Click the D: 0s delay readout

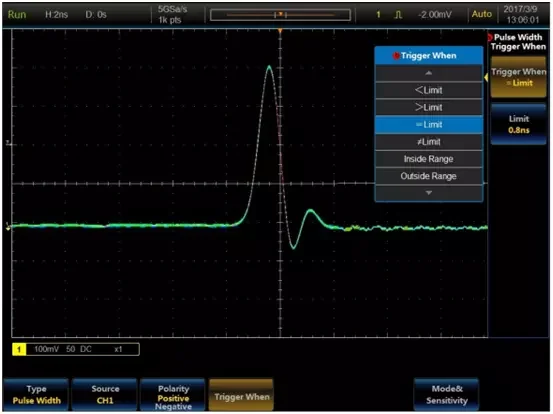96,14
